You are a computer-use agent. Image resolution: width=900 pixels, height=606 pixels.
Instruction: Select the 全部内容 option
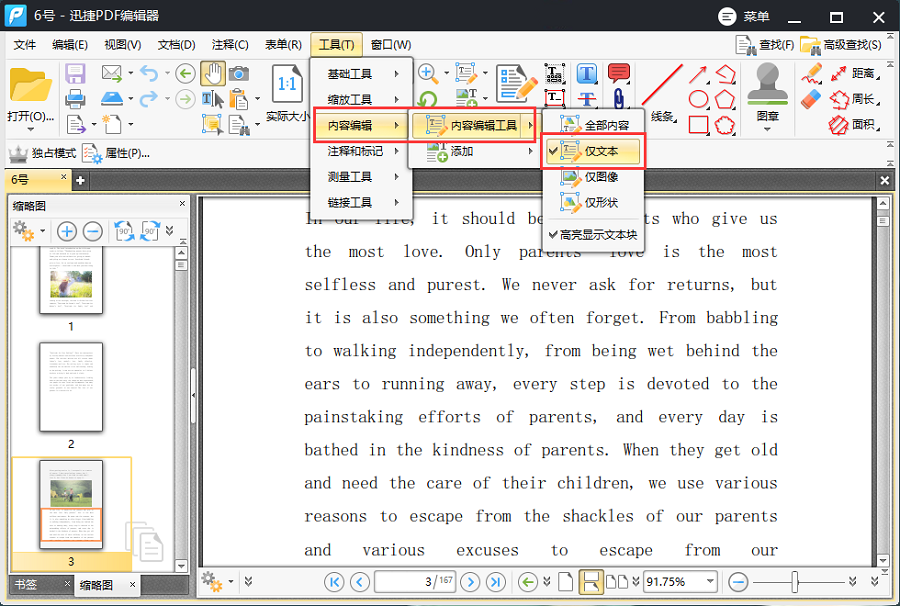(x=594, y=125)
